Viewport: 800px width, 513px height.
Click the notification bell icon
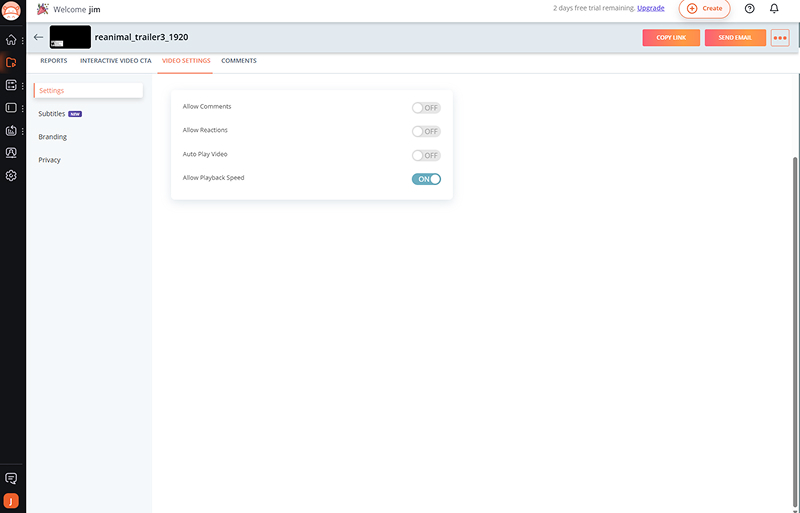(774, 8)
